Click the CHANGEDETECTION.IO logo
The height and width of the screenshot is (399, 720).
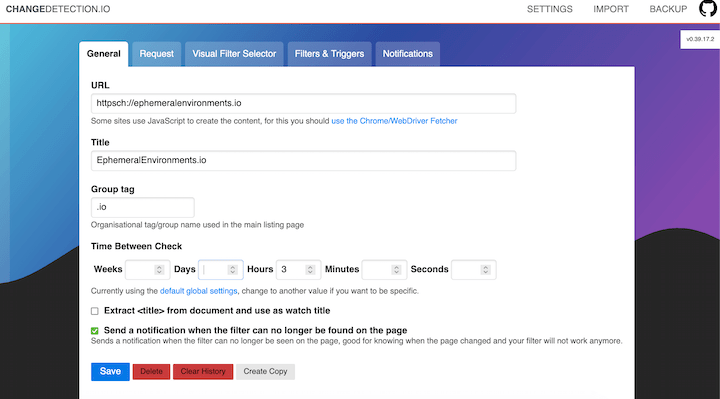pos(58,9)
